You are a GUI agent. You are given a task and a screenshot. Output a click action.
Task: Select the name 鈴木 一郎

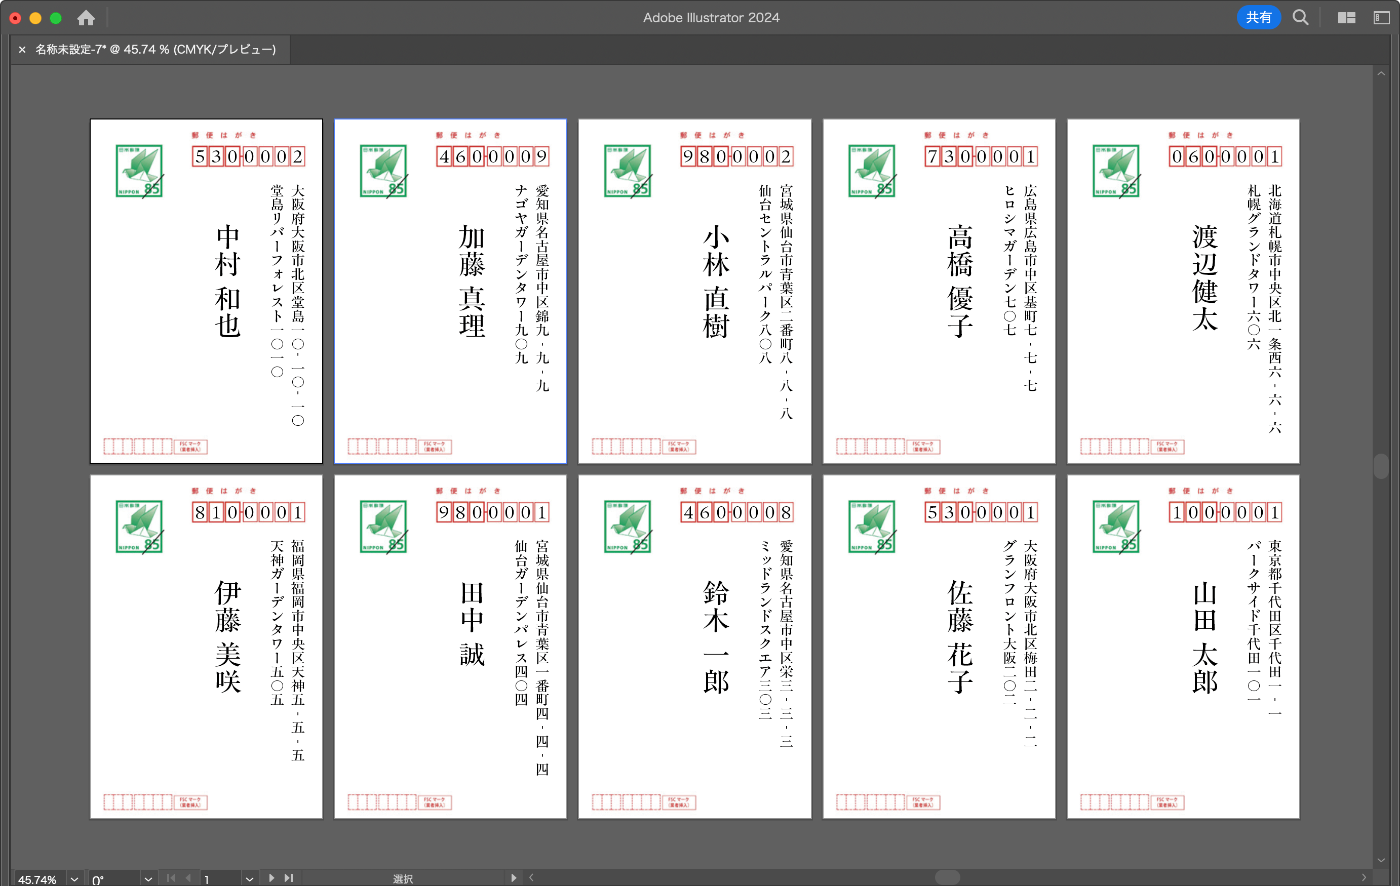click(716, 635)
